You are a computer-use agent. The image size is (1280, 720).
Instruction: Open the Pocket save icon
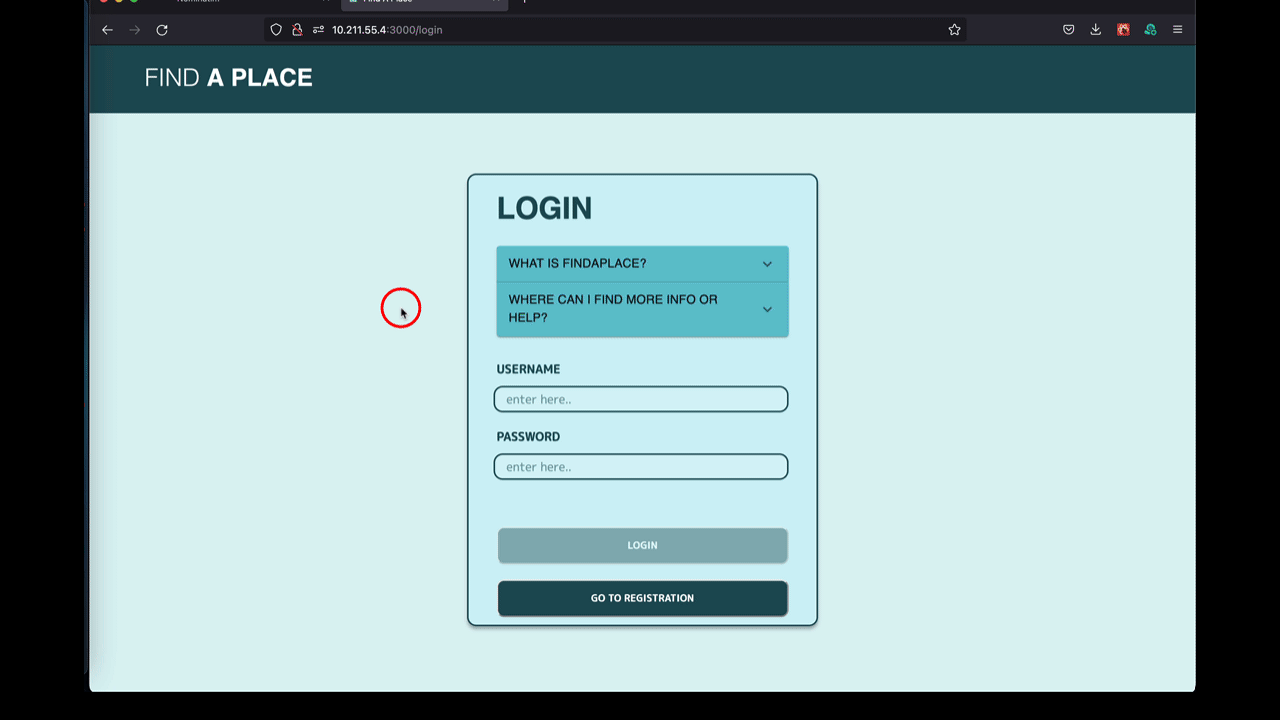[x=1069, y=30]
